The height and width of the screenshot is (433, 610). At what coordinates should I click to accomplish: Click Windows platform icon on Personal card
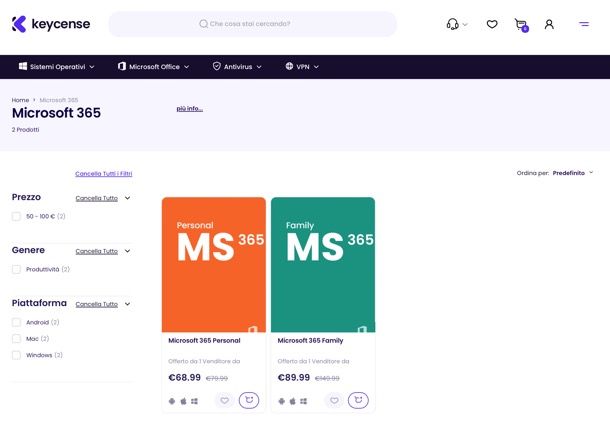click(x=195, y=401)
